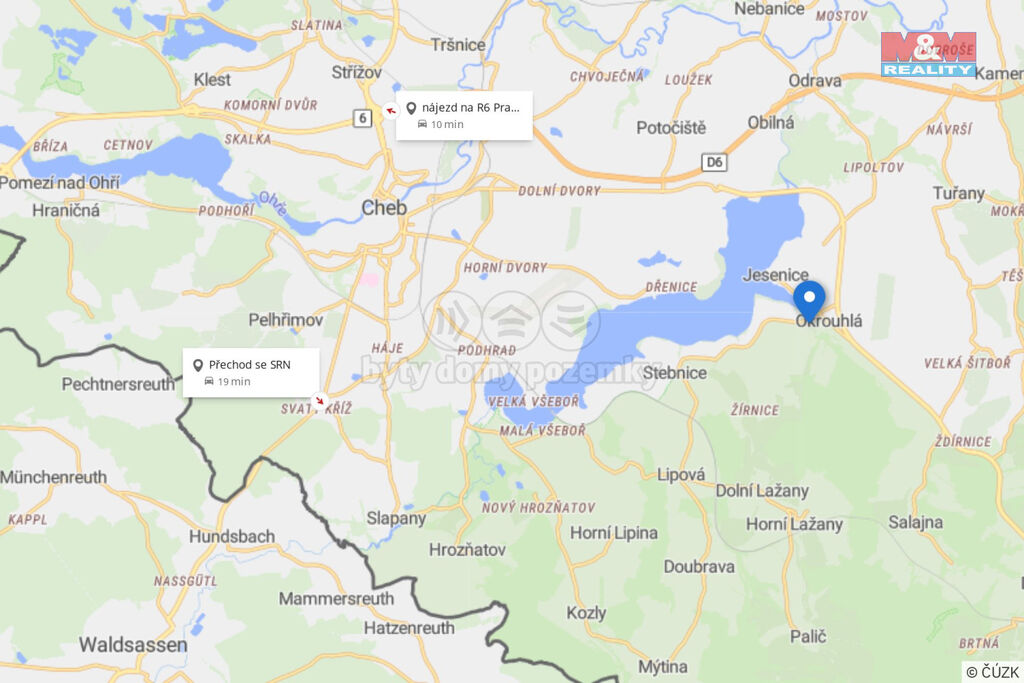Click the car icon showing 10 min
The image size is (1024, 683).
tap(423, 124)
